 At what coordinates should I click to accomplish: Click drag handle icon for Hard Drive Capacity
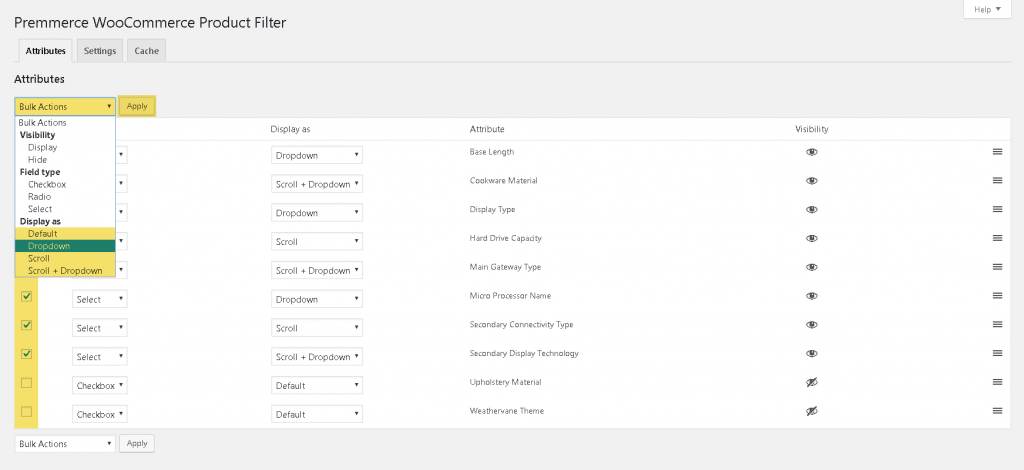pos(997,238)
